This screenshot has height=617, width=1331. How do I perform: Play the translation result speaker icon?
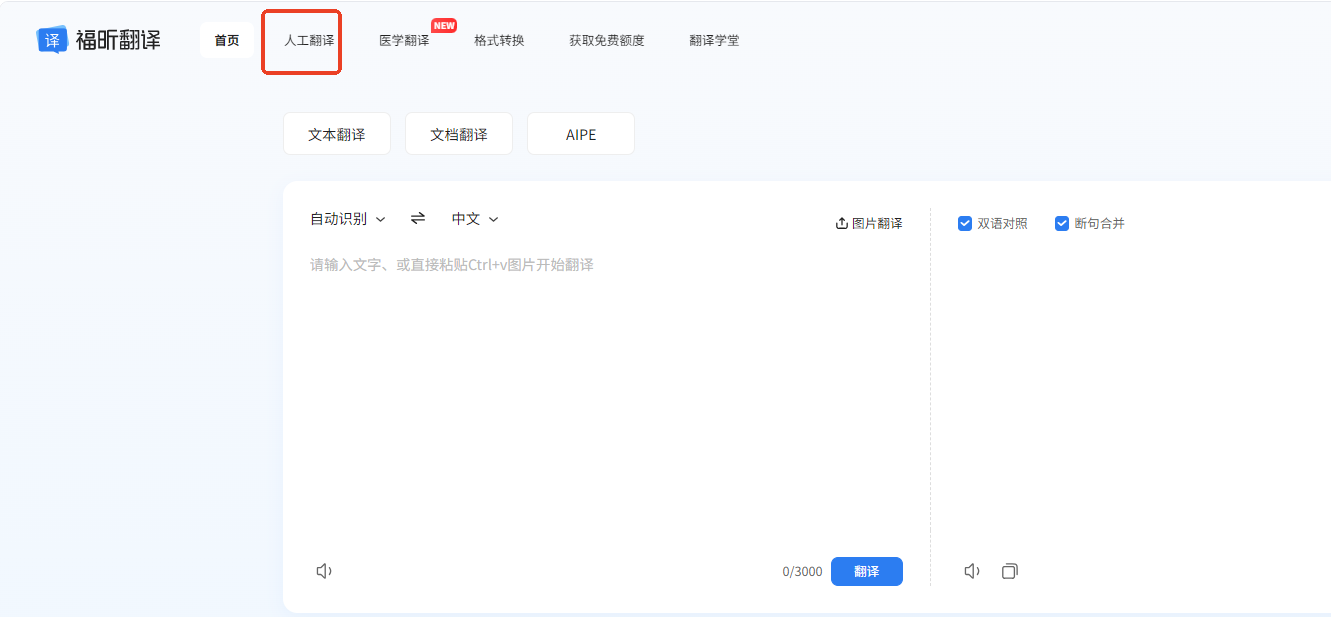coord(971,570)
